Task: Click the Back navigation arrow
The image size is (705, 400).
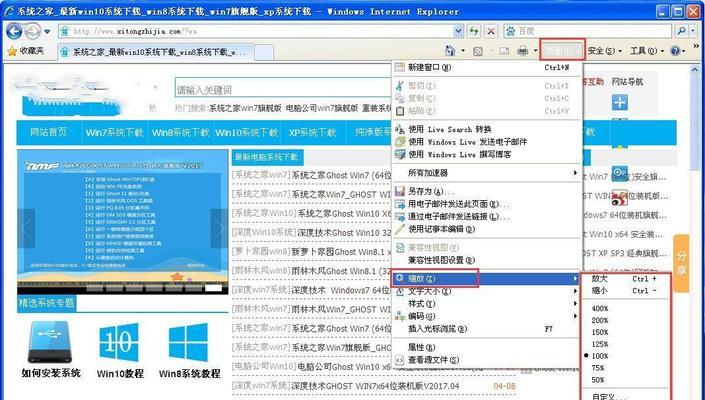Action: click(14, 31)
